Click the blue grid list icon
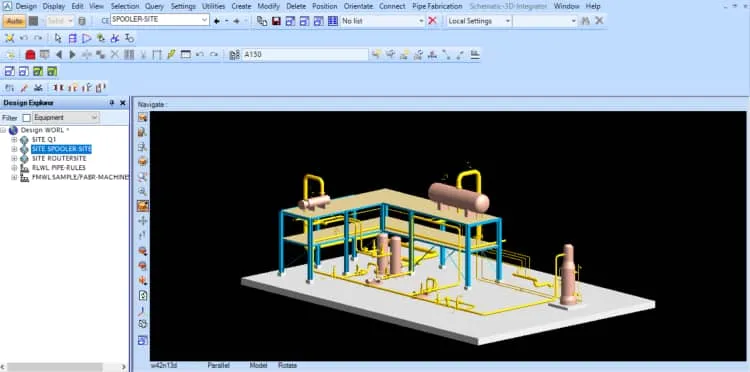The width and height of the screenshot is (750, 372). [x=333, y=21]
